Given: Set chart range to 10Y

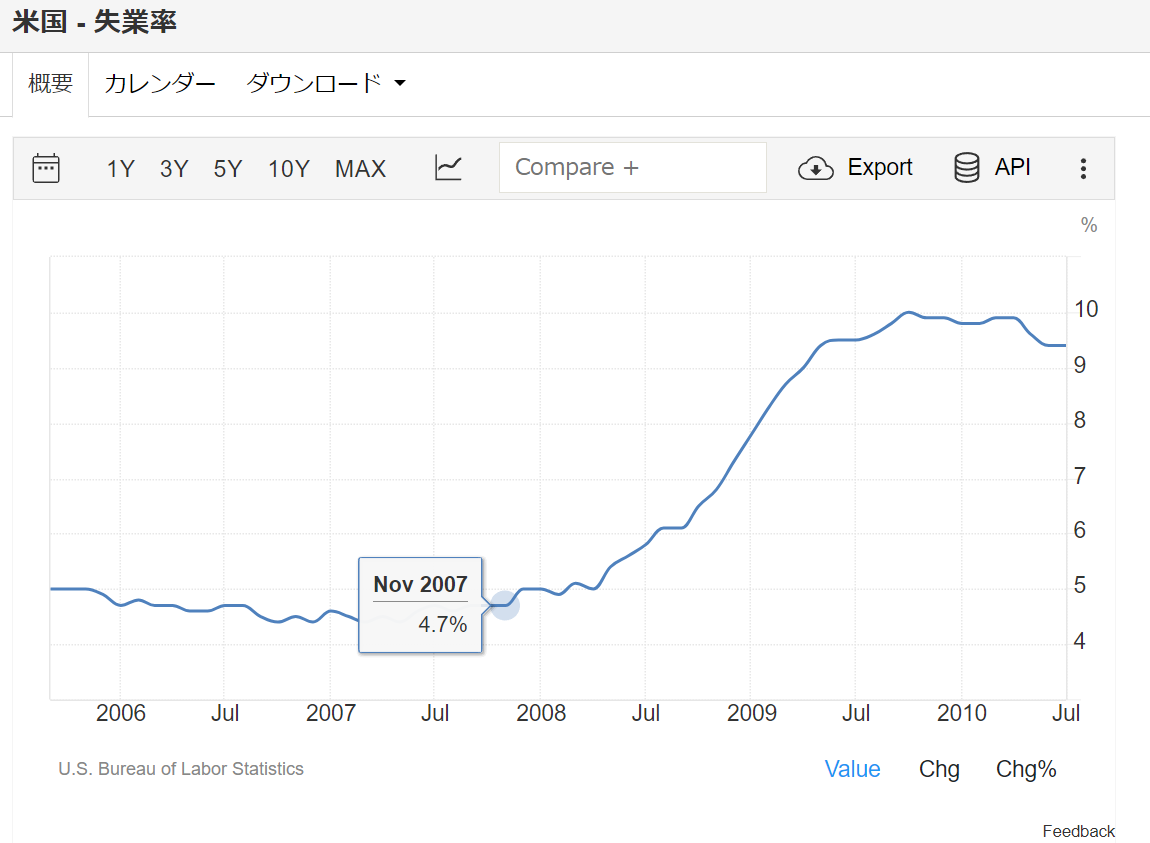Looking at the screenshot, I should [x=288, y=169].
